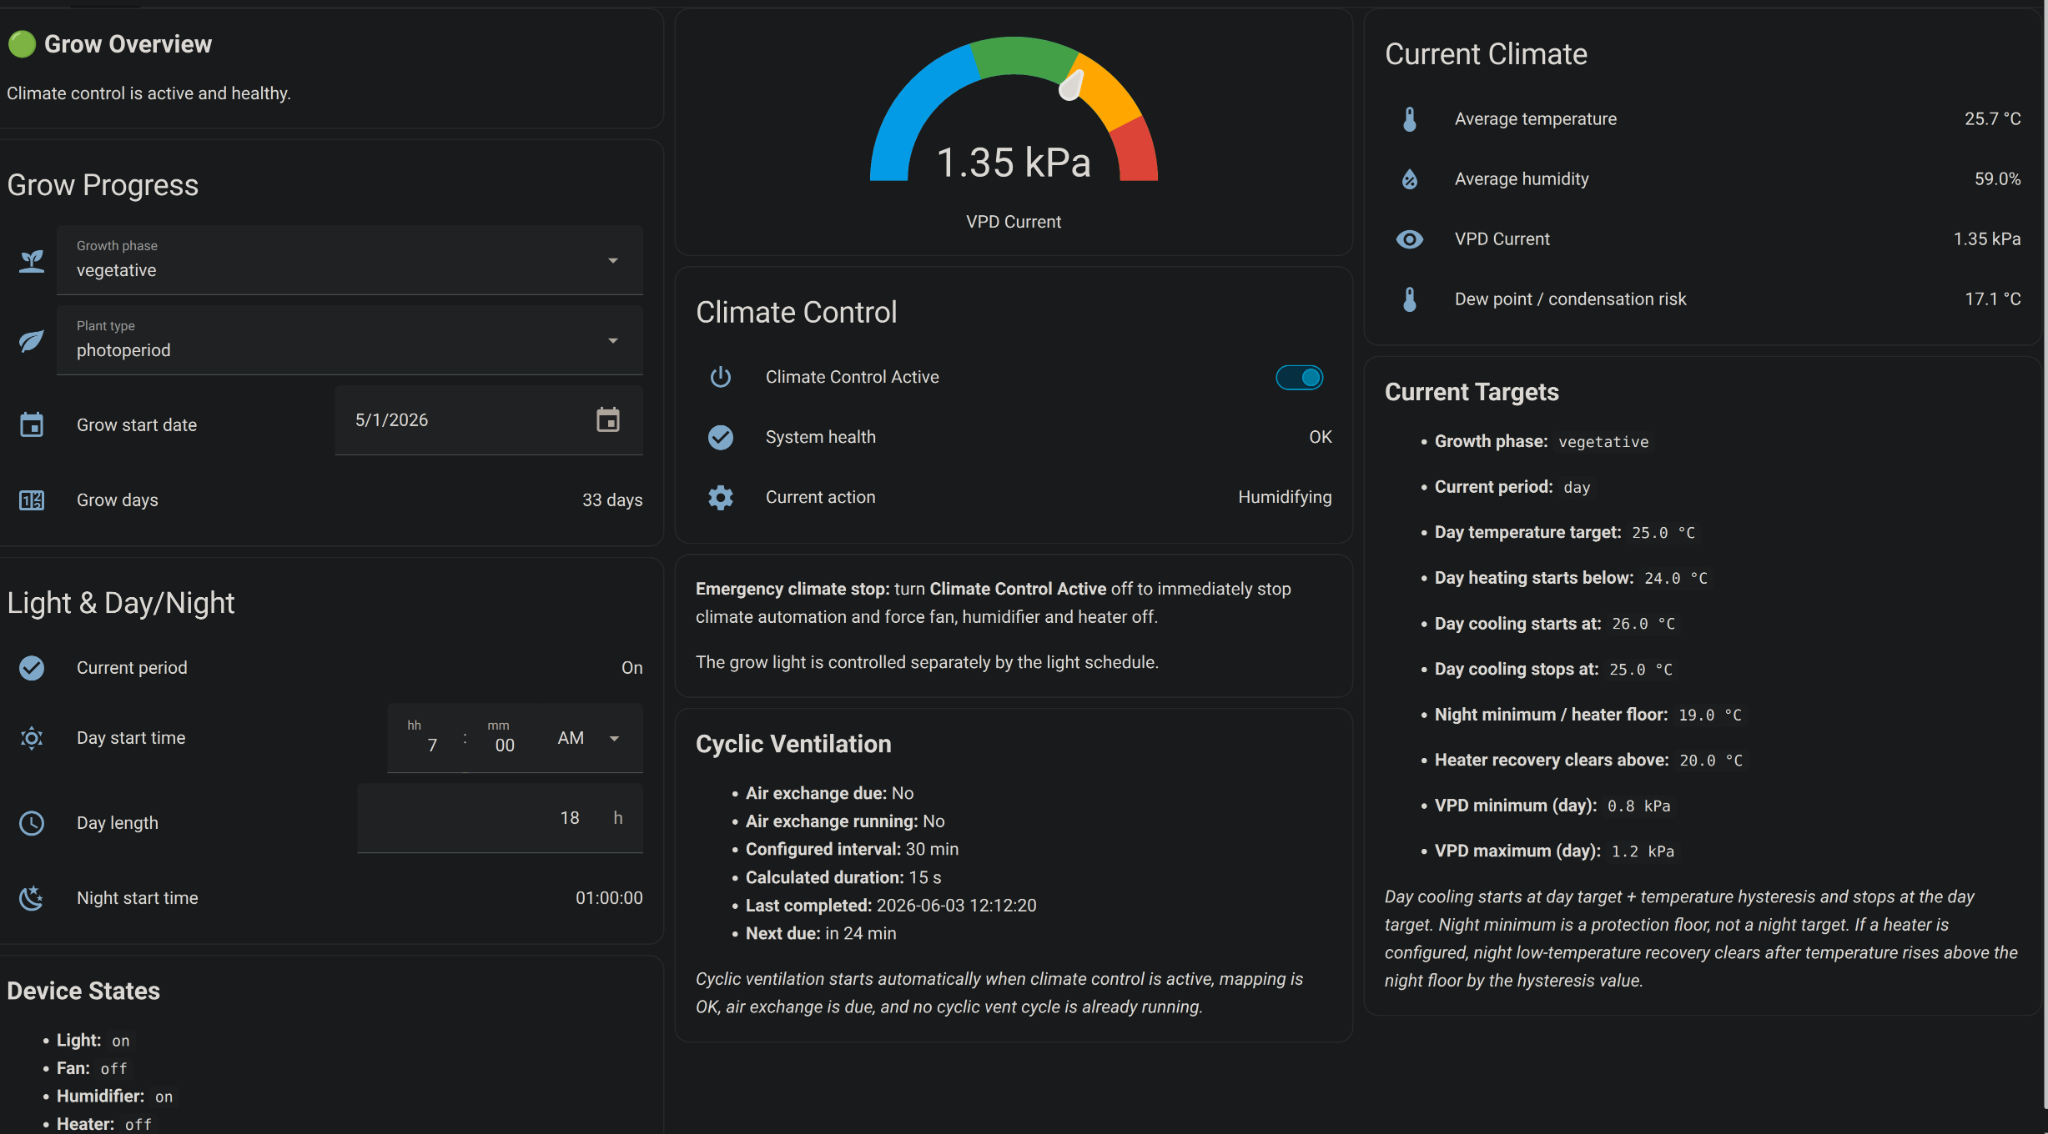
Task: Click the Heater: off device state
Action: (x=105, y=1124)
